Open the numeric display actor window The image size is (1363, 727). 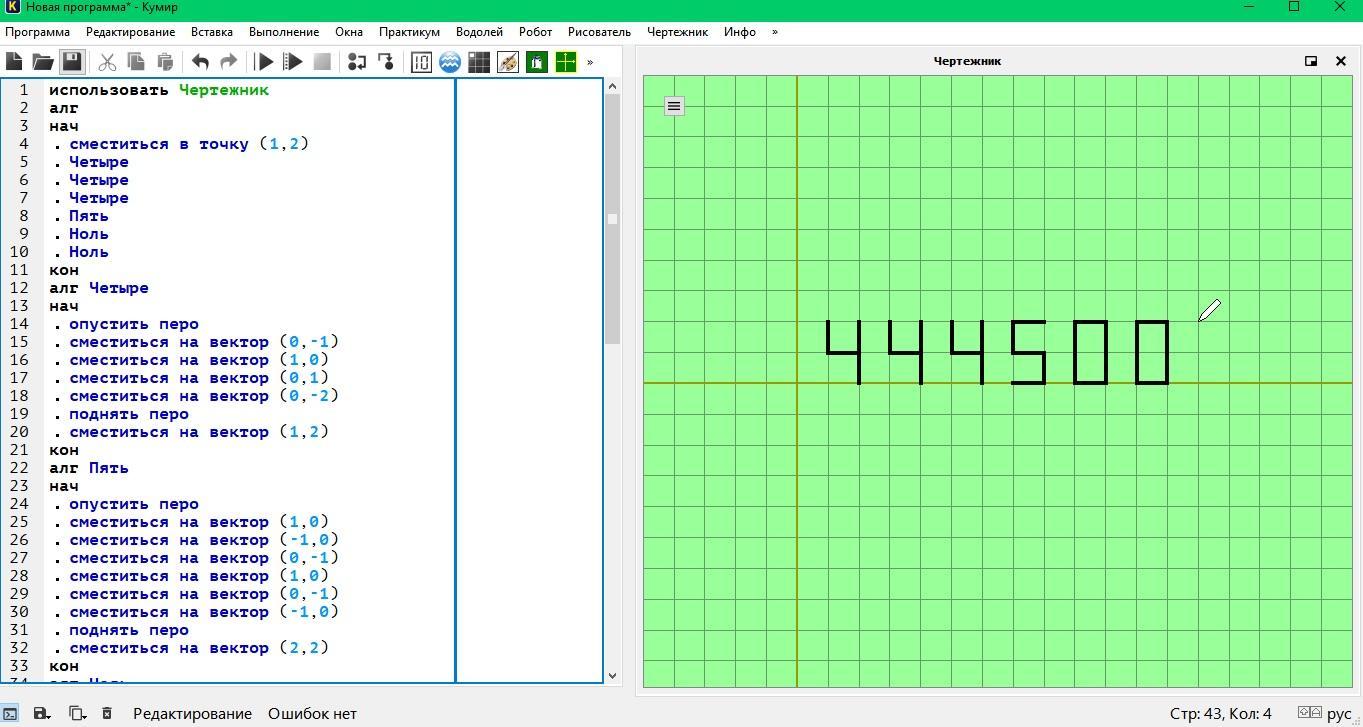(x=421, y=62)
